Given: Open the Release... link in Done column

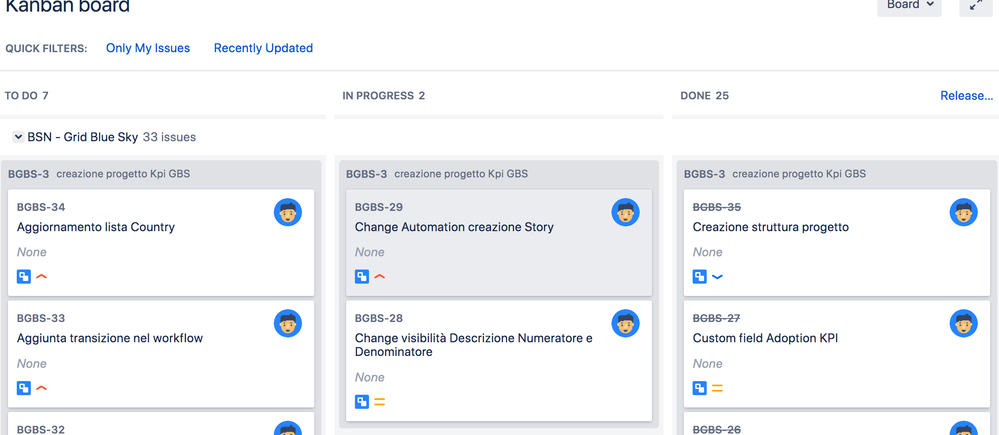Looking at the screenshot, I should pyautogui.click(x=966, y=96).
